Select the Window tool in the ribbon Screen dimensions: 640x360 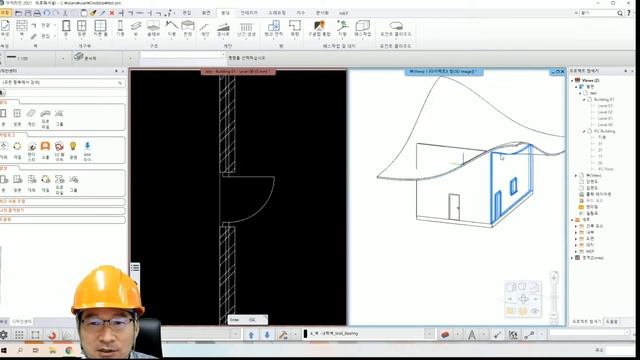click(x=82, y=29)
